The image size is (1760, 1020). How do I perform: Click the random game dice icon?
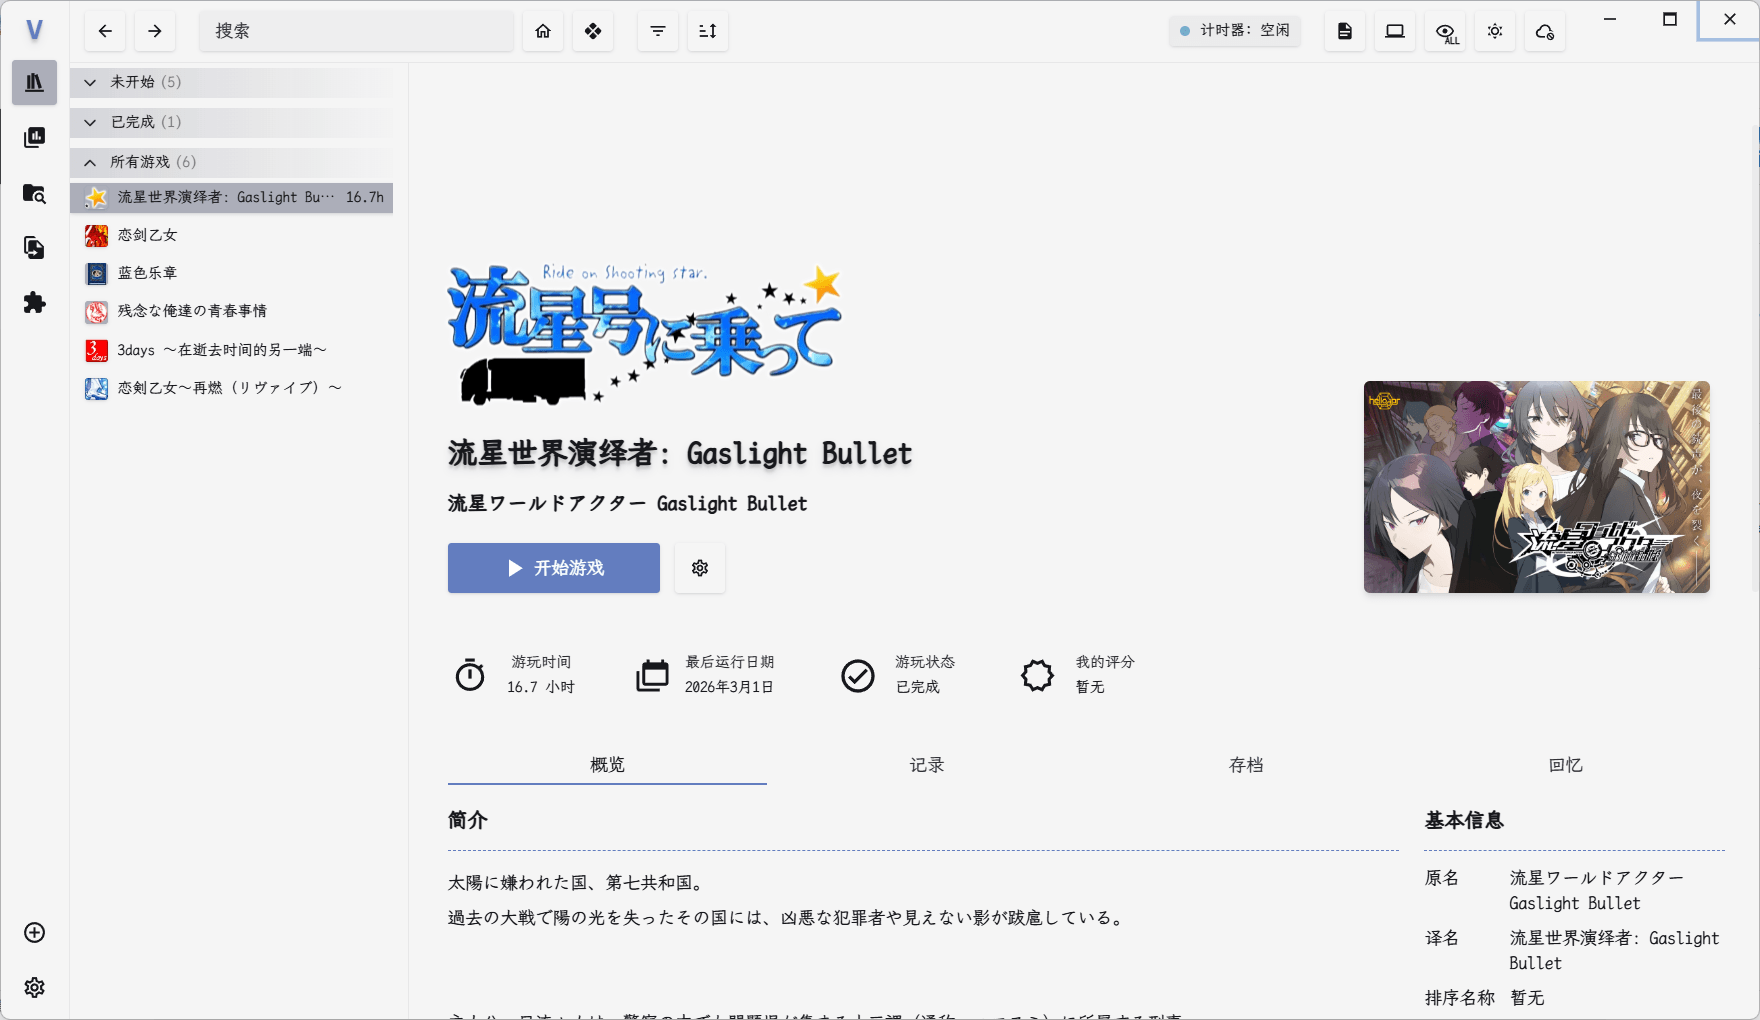tap(593, 31)
